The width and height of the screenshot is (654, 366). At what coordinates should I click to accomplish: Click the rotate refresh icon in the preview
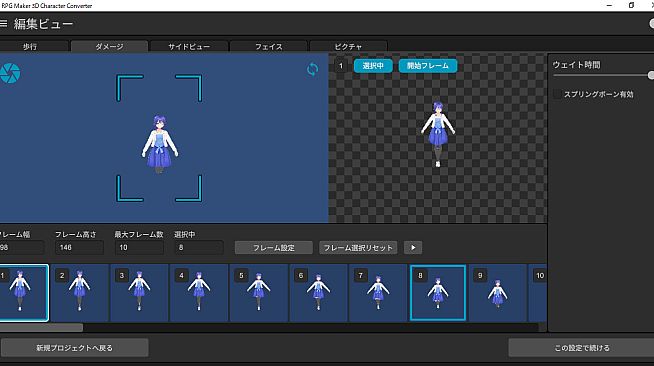[312, 69]
